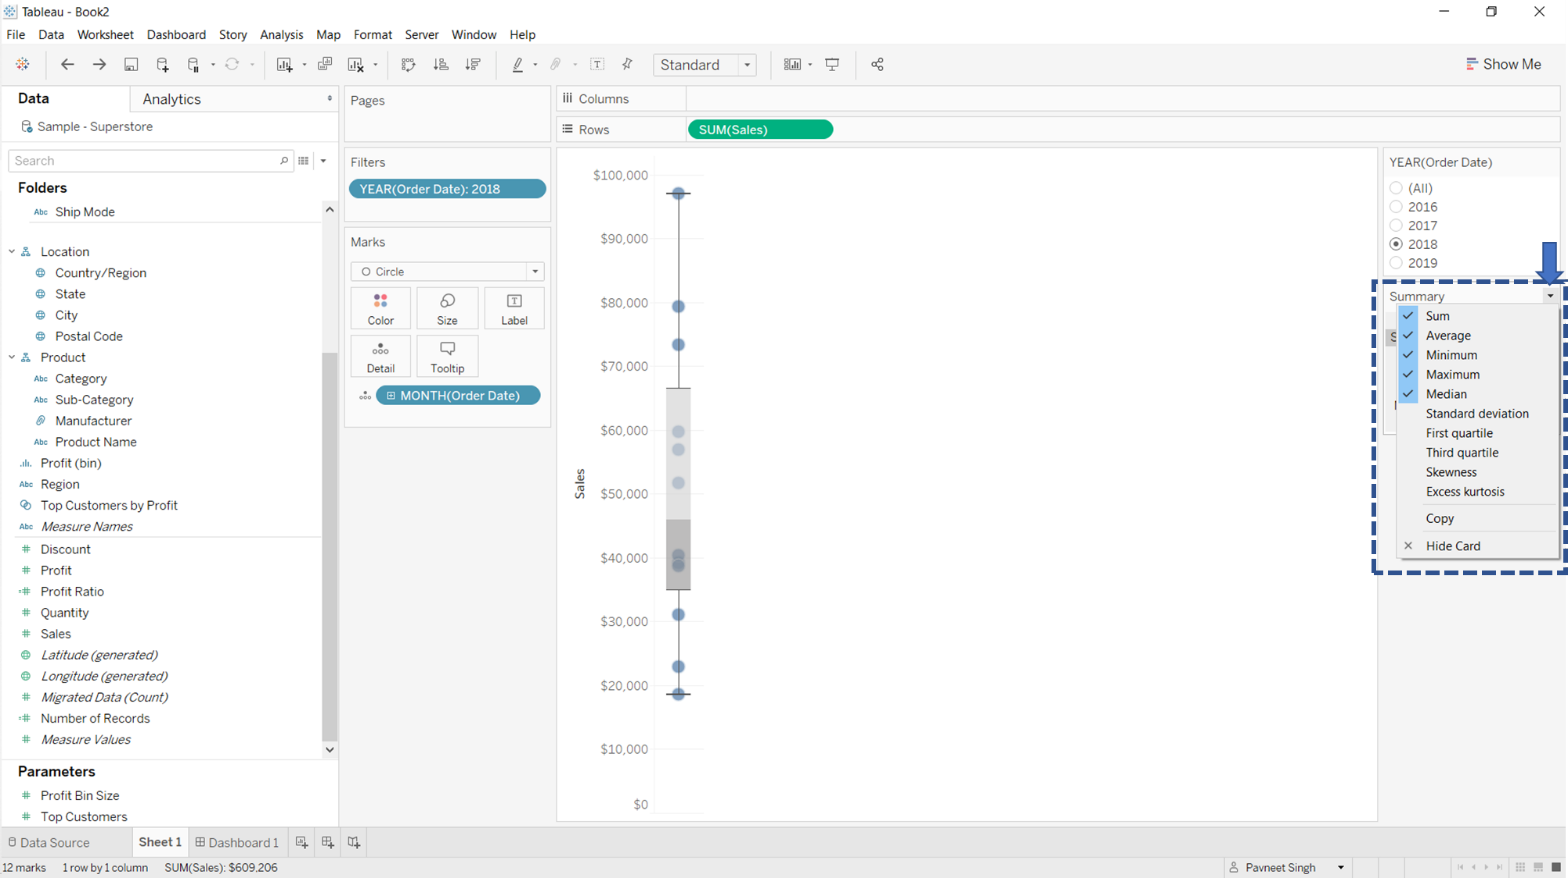This screenshot has height=878, width=1568.
Task: Click the Show Me button
Action: [1503, 64]
